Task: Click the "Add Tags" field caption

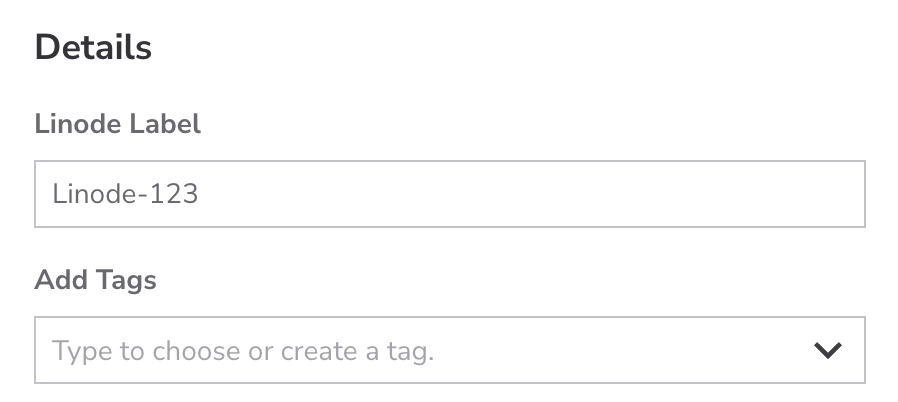Action: [x=96, y=281]
